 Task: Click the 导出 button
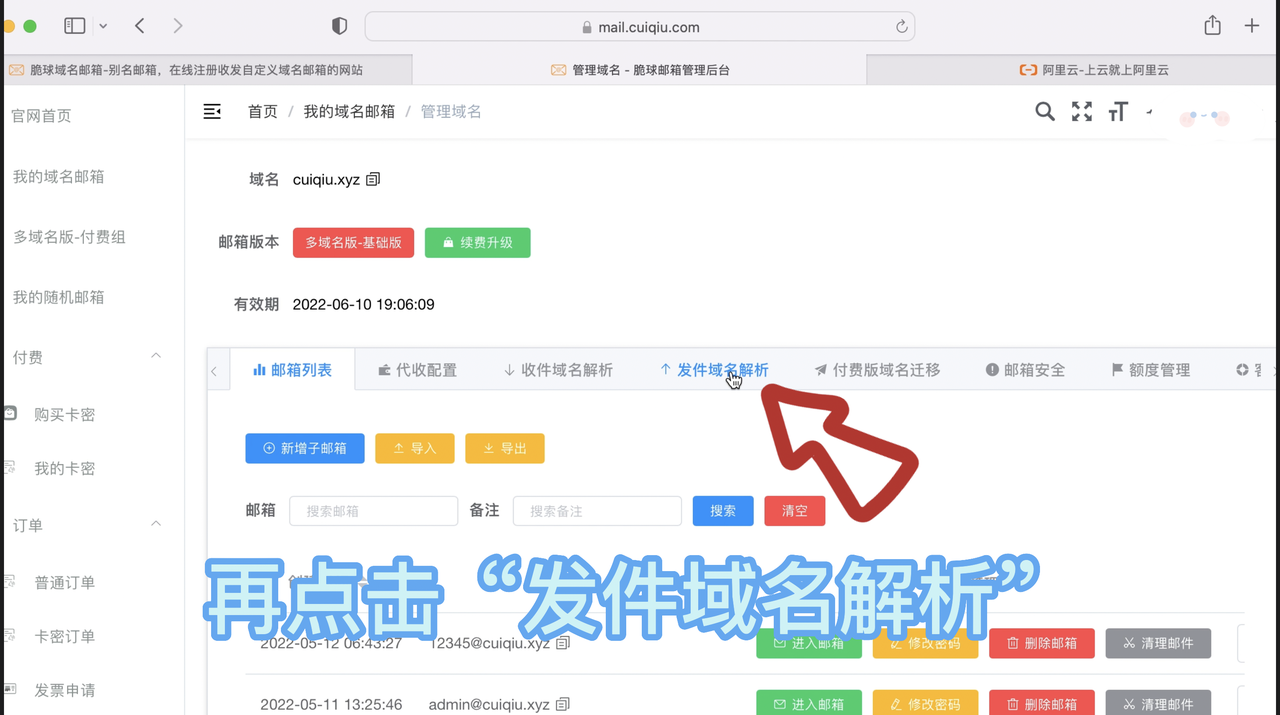click(505, 448)
